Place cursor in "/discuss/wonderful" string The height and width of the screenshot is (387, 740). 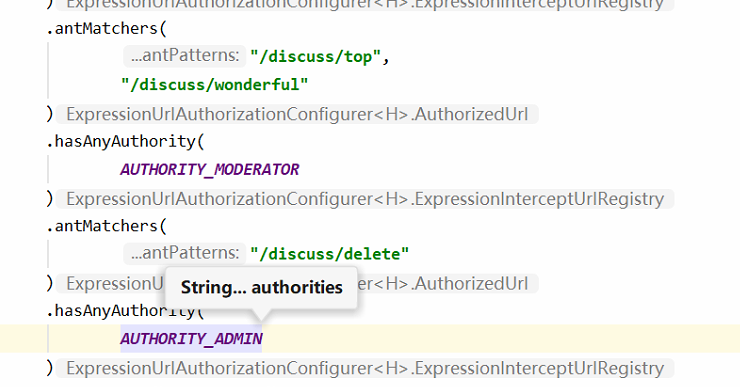214,84
